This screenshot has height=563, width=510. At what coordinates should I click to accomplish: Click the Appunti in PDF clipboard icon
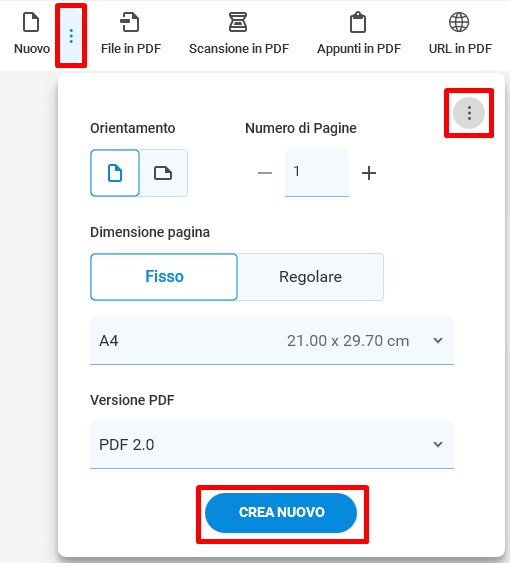click(358, 22)
